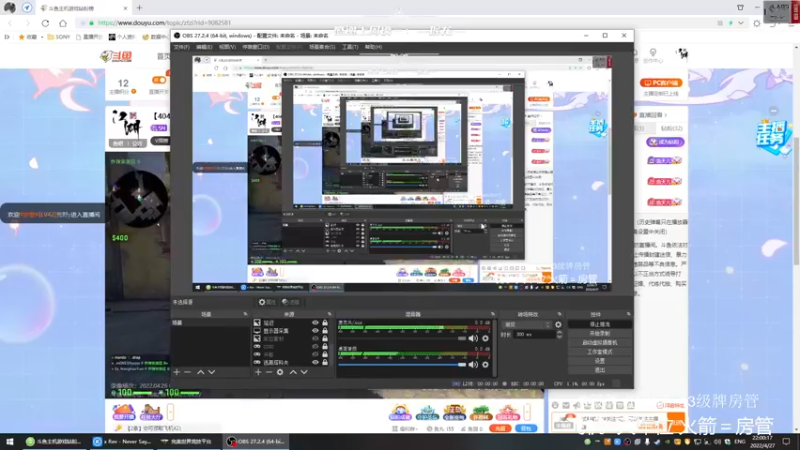
Task: Click the 开始录制 button in OBS controls
Action: coord(599,334)
